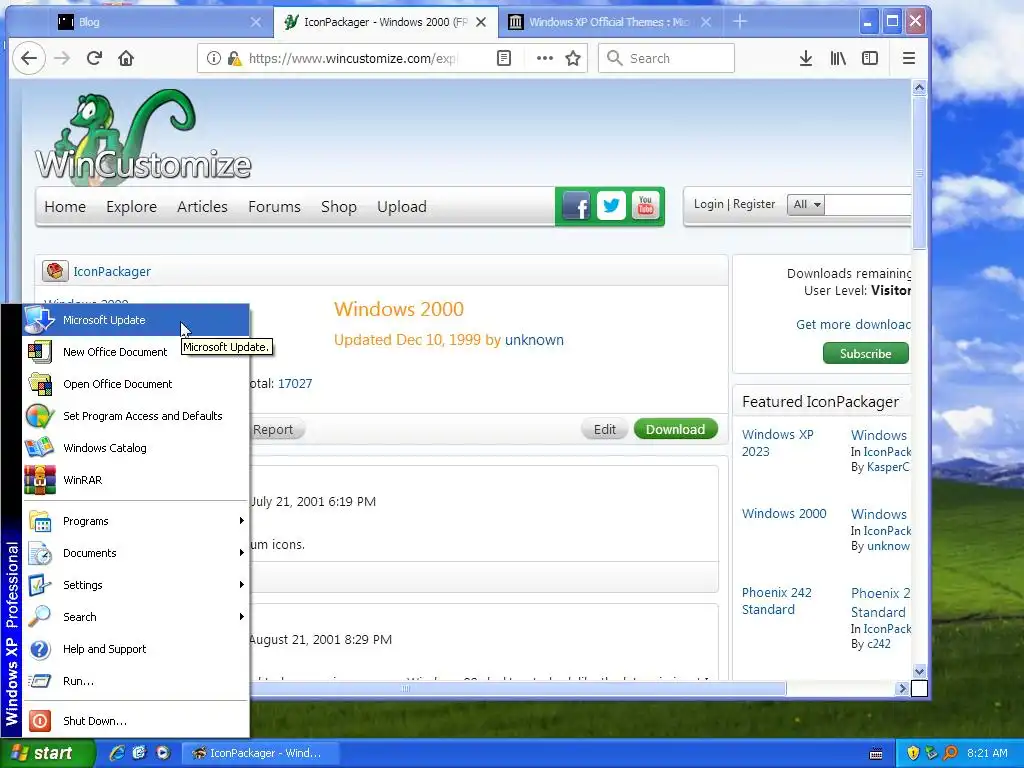The width and height of the screenshot is (1024, 768).
Task: Open Set Program Access and Defaults
Action: pyautogui.click(x=136, y=416)
